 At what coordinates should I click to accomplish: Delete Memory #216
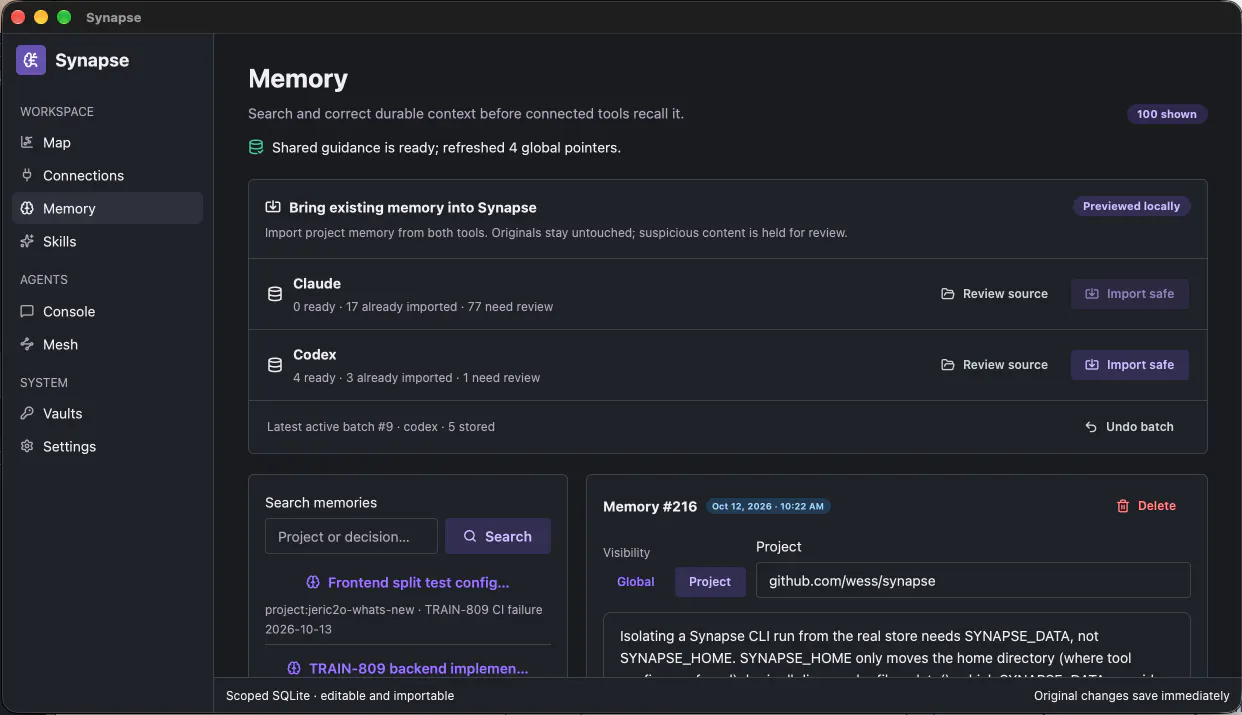click(x=1146, y=506)
